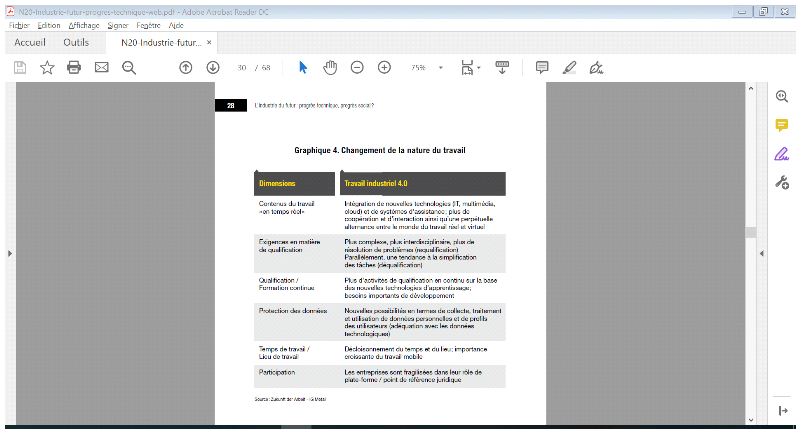
Task: Expand the fit page options arrow
Action: (479, 67)
